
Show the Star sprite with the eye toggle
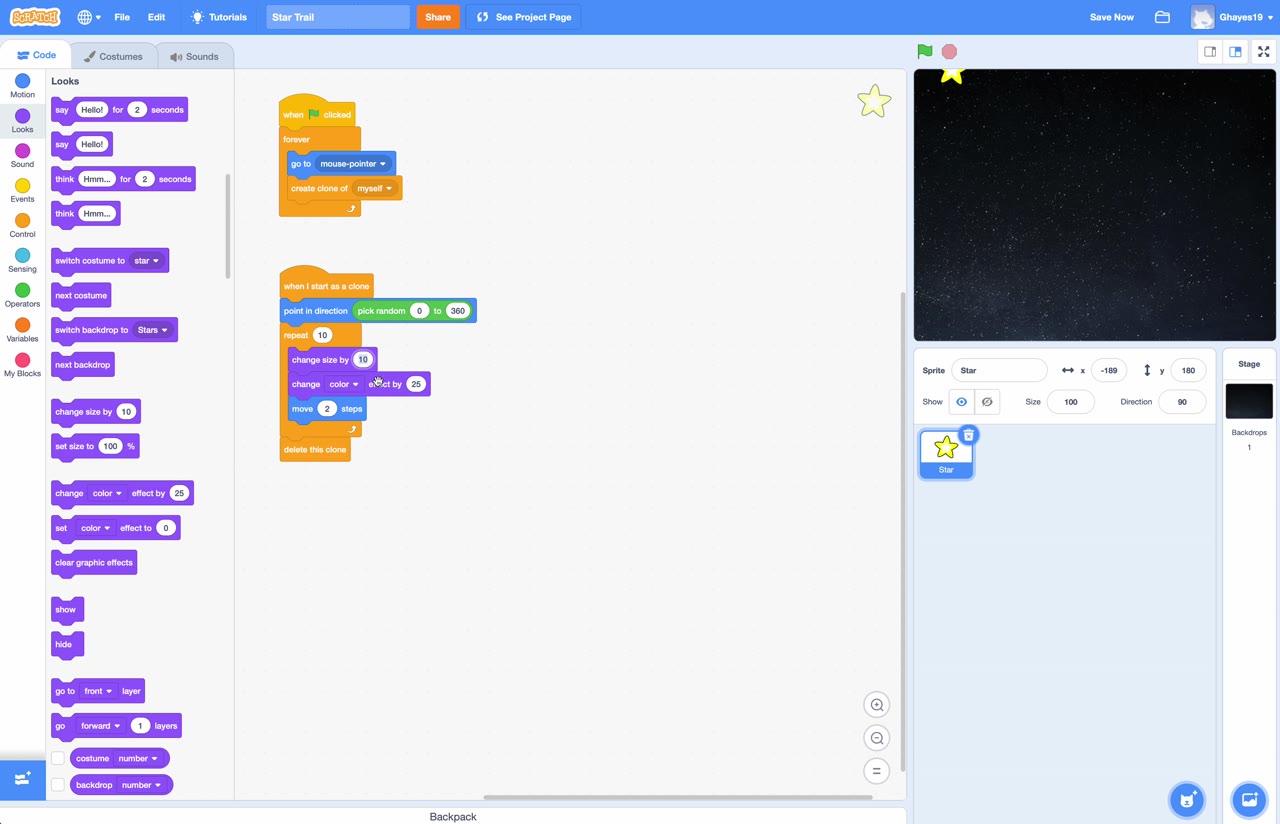[x=961, y=401]
